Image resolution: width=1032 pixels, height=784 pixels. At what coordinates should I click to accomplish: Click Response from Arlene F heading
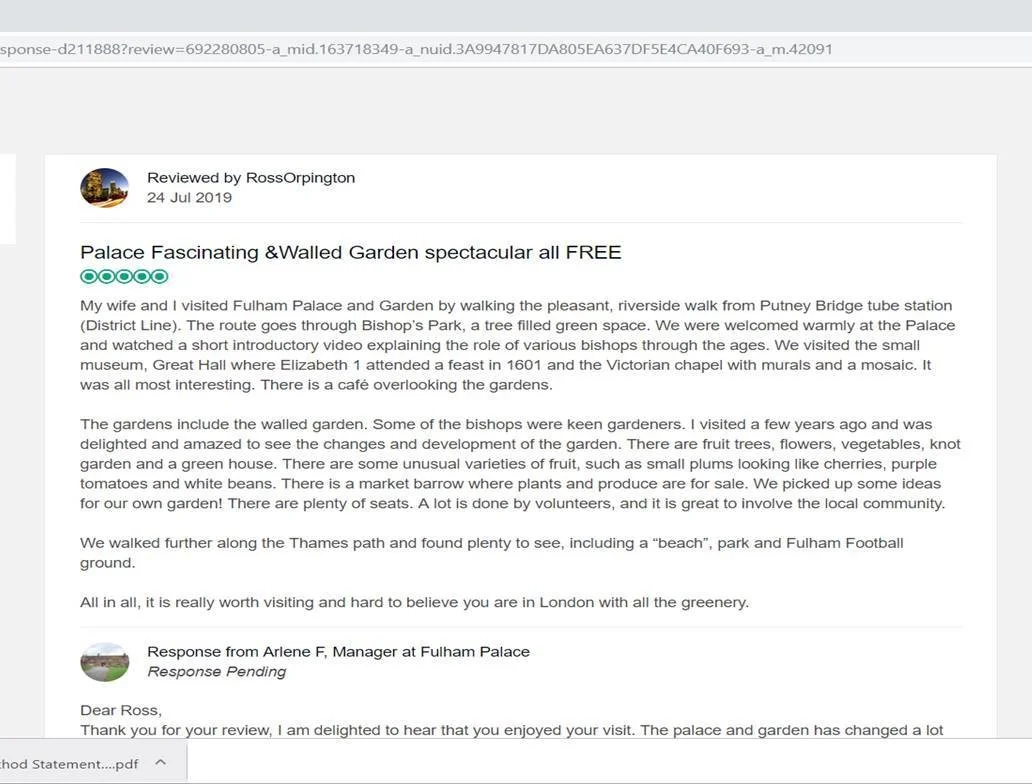tap(338, 652)
